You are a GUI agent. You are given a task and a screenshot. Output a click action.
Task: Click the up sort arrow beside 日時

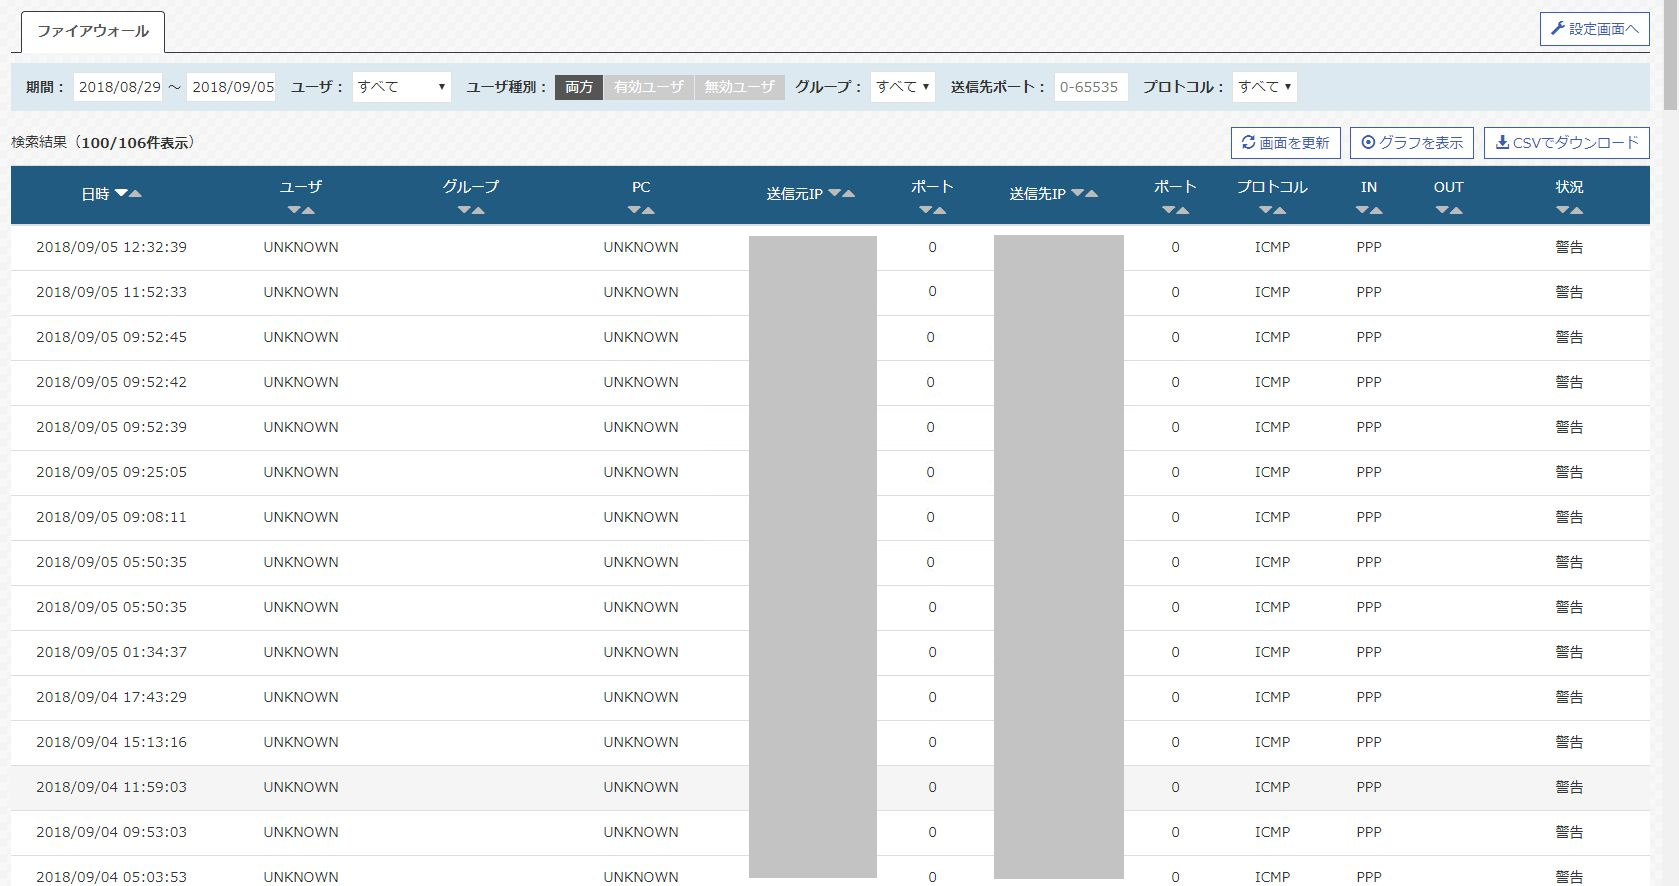tap(135, 194)
